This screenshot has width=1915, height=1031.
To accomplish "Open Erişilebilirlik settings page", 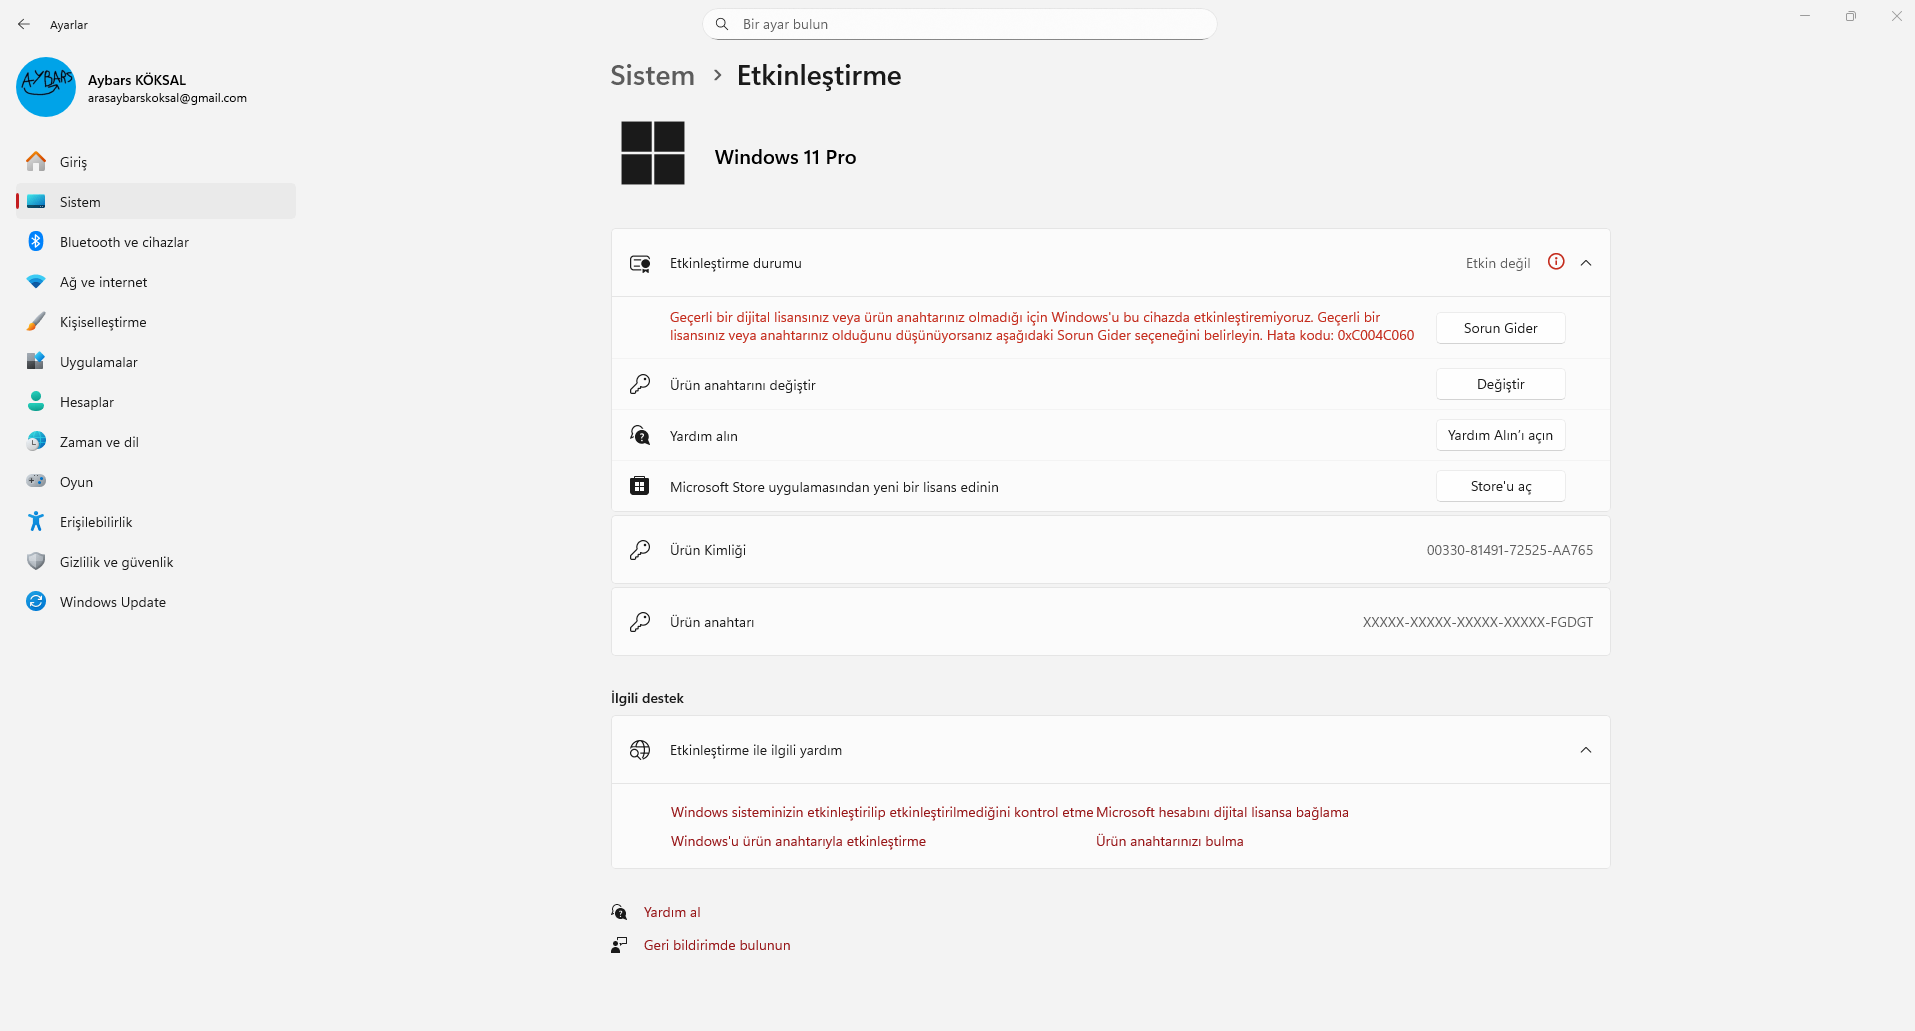I will [156, 522].
